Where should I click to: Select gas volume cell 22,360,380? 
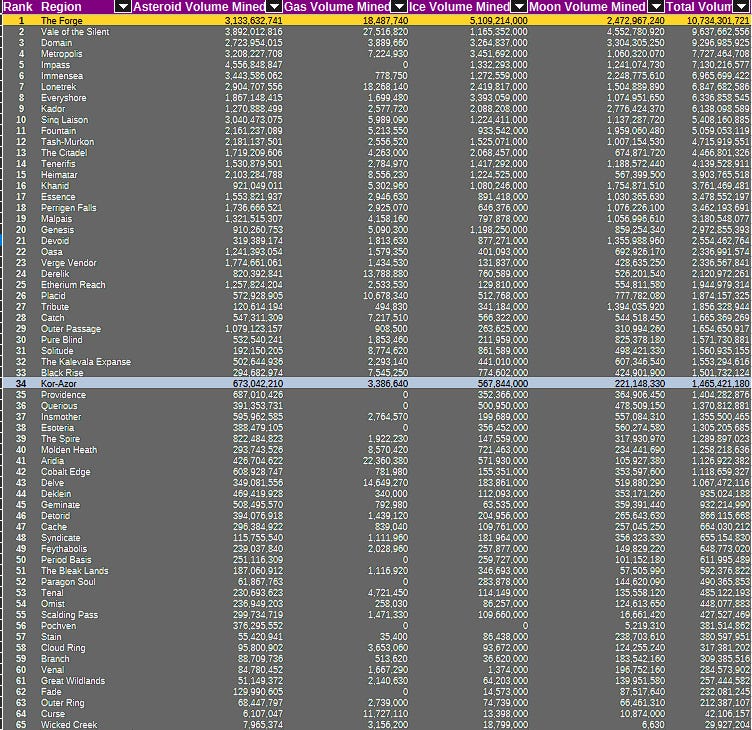(x=385, y=461)
